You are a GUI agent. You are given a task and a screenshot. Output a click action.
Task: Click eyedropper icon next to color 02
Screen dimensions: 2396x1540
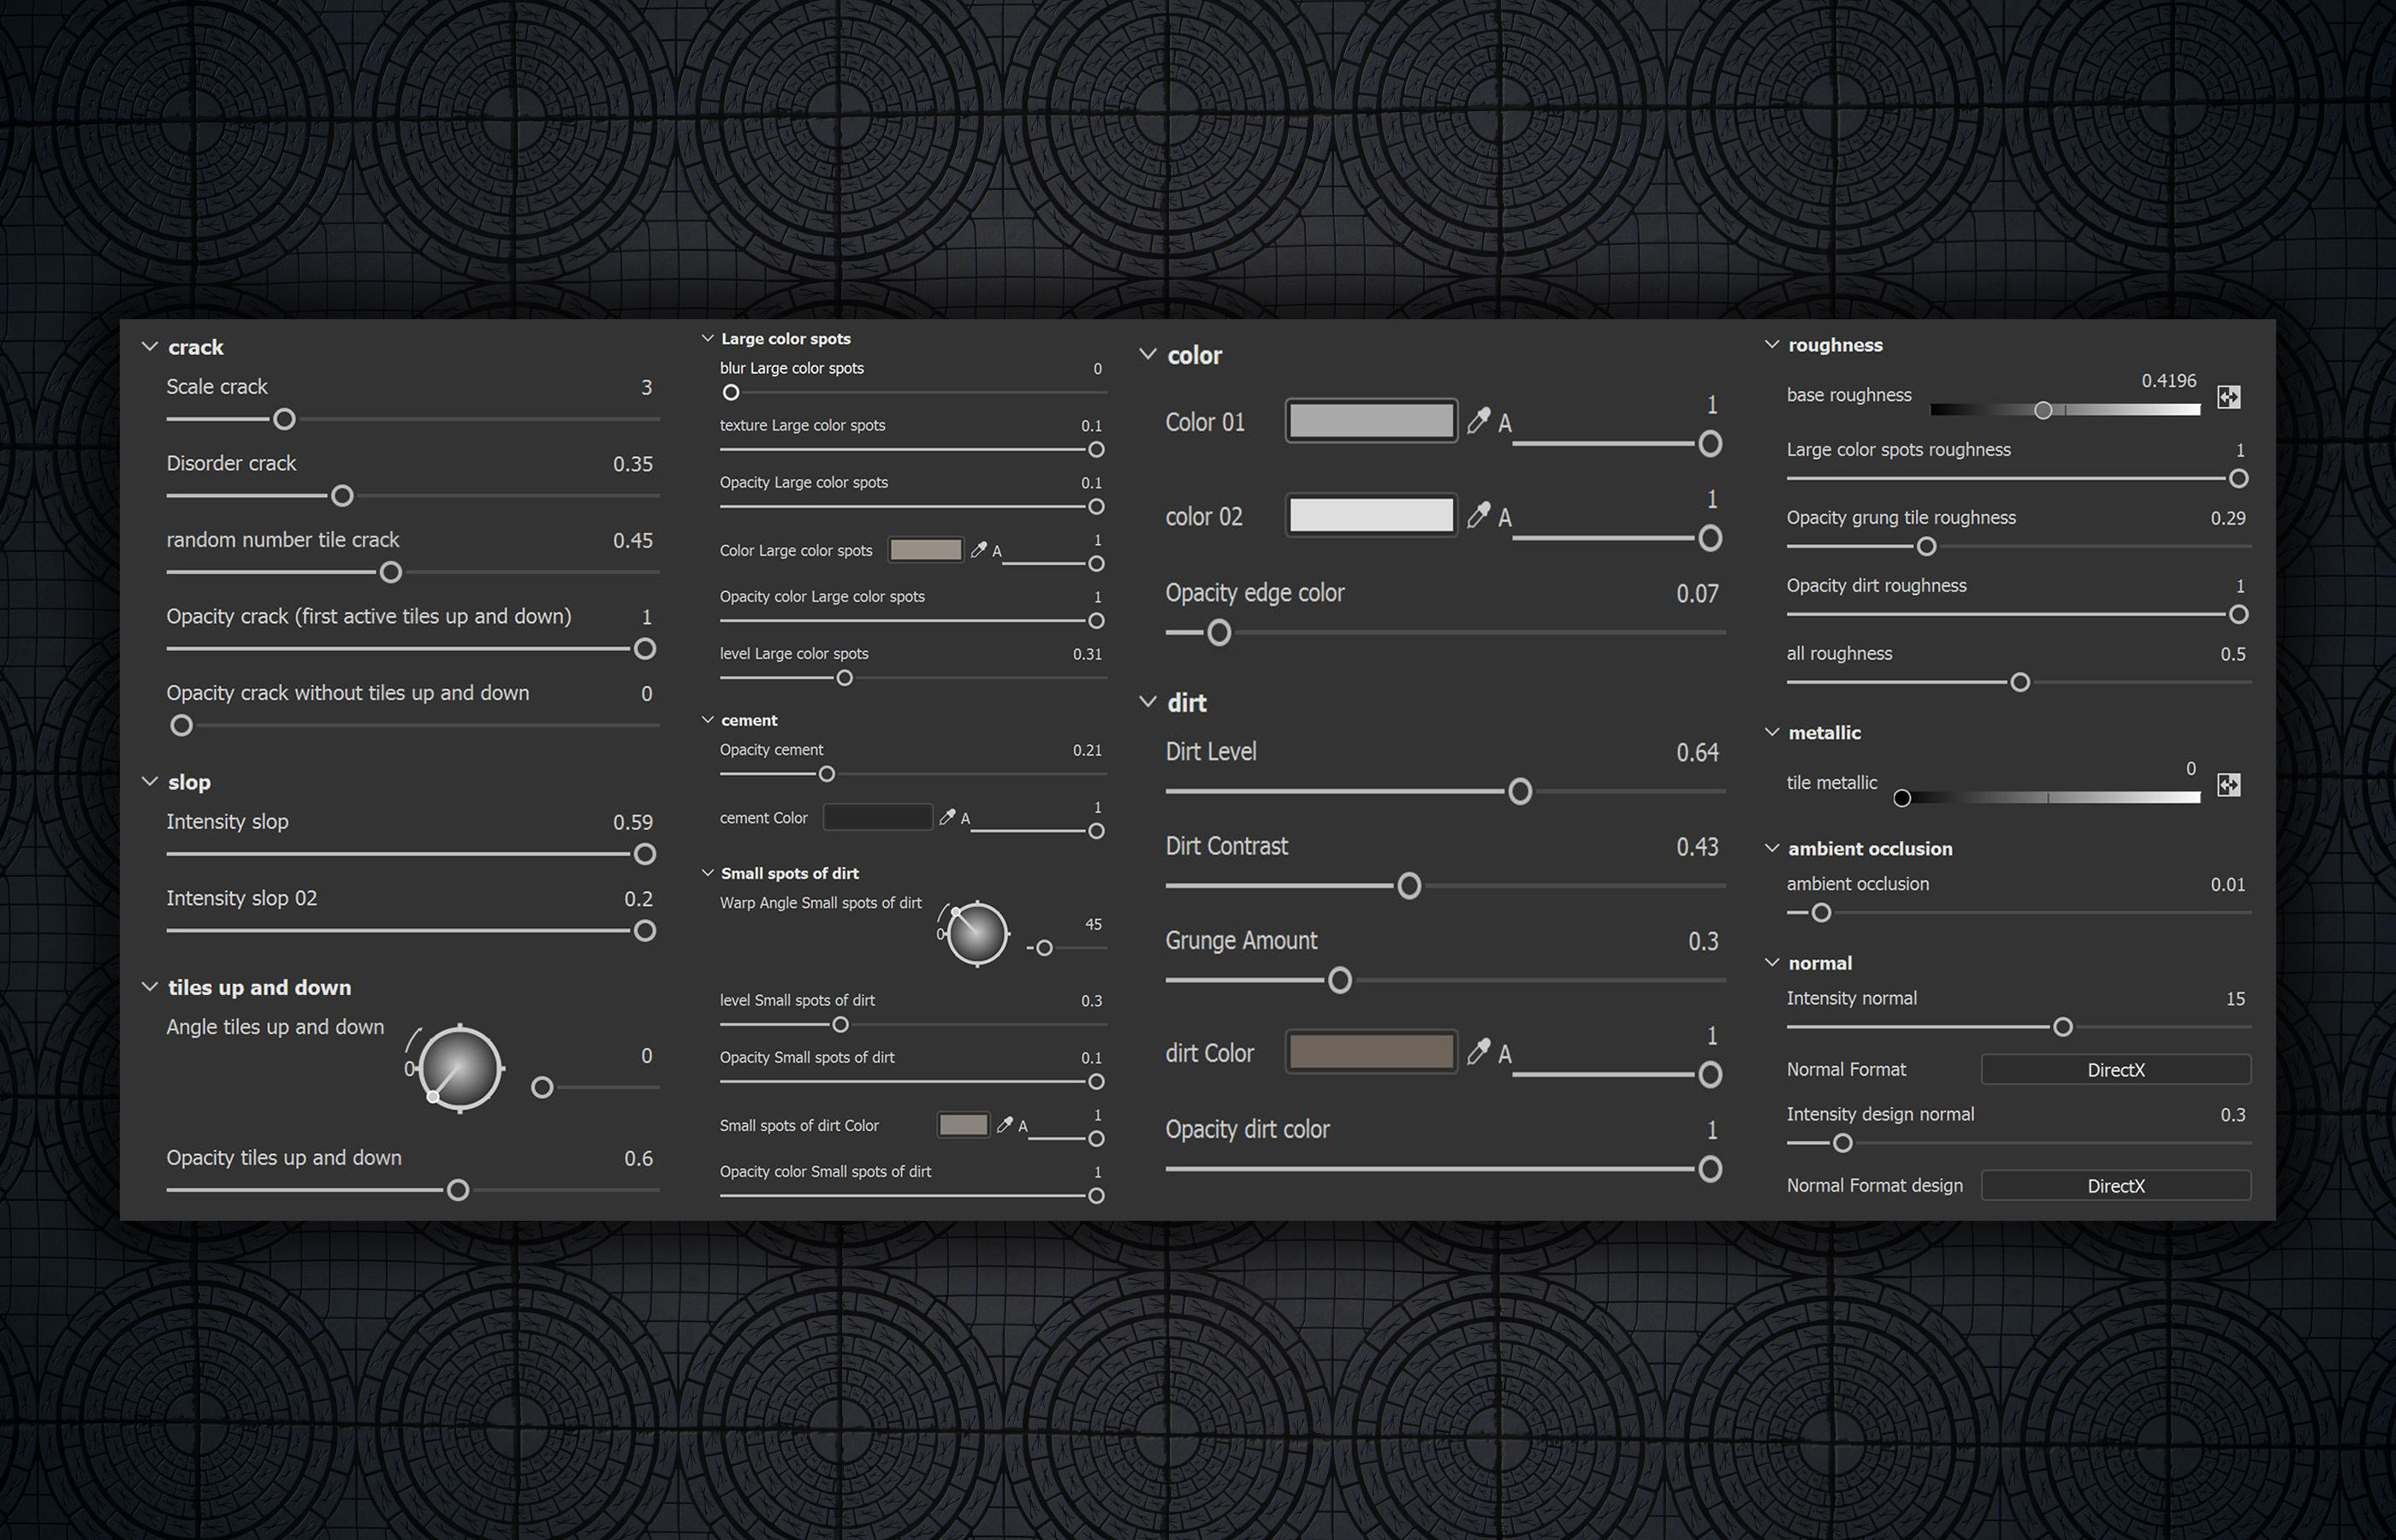coord(1478,516)
